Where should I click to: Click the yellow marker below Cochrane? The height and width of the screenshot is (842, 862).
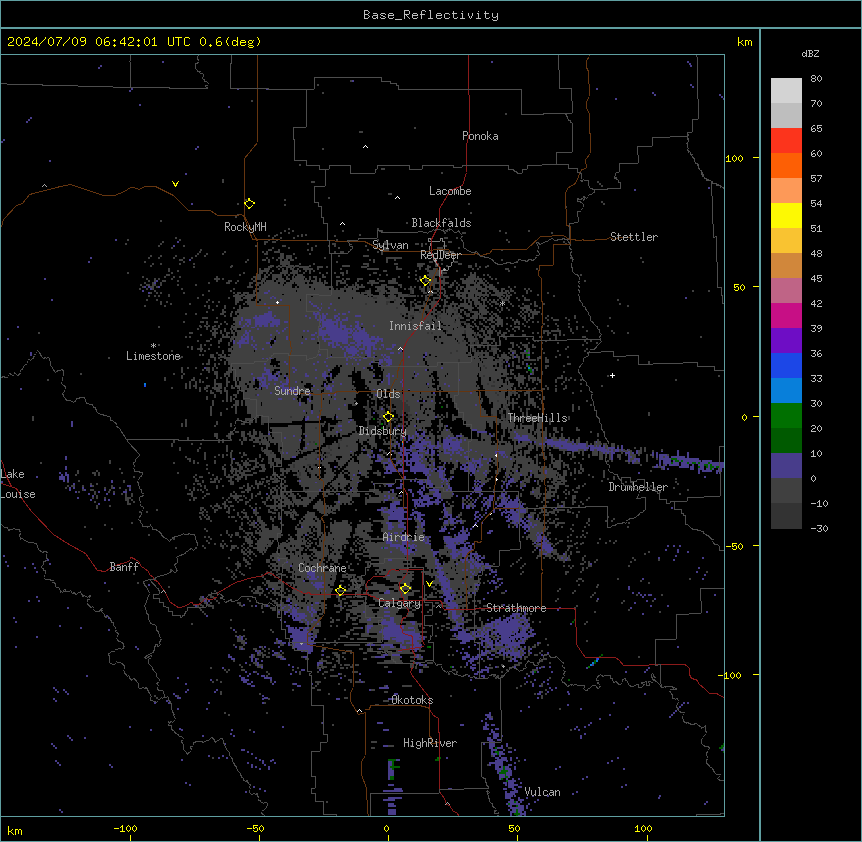340,591
